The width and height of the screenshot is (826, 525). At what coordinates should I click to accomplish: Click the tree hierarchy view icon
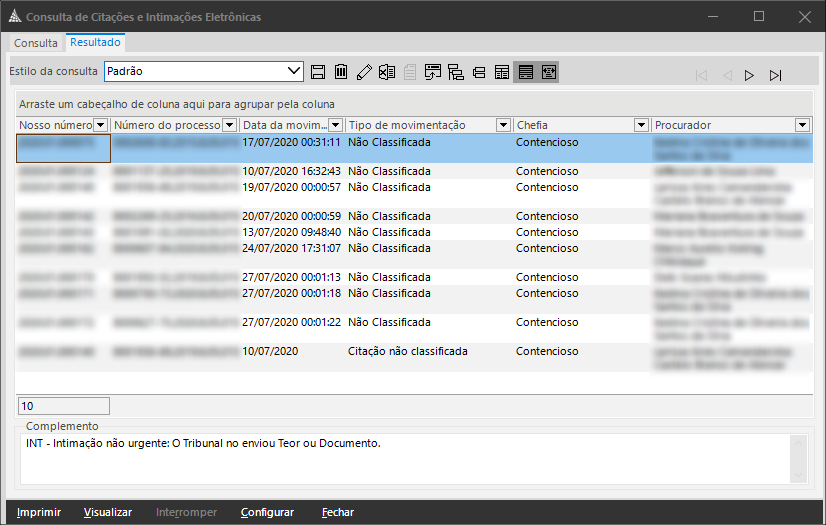pos(456,72)
